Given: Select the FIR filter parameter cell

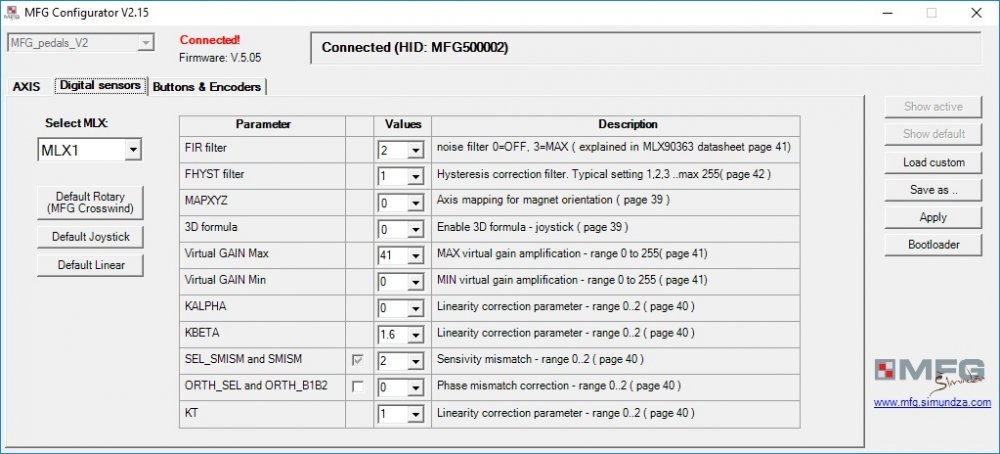Looking at the screenshot, I should pos(263,148).
